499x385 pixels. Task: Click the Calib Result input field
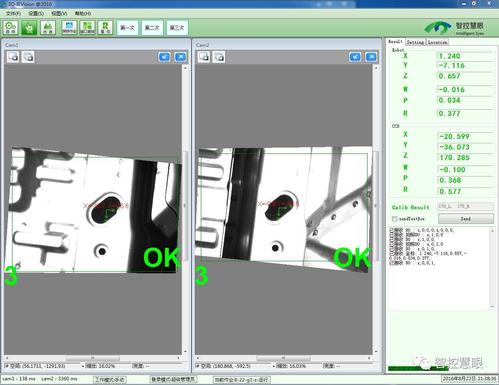coord(465,207)
